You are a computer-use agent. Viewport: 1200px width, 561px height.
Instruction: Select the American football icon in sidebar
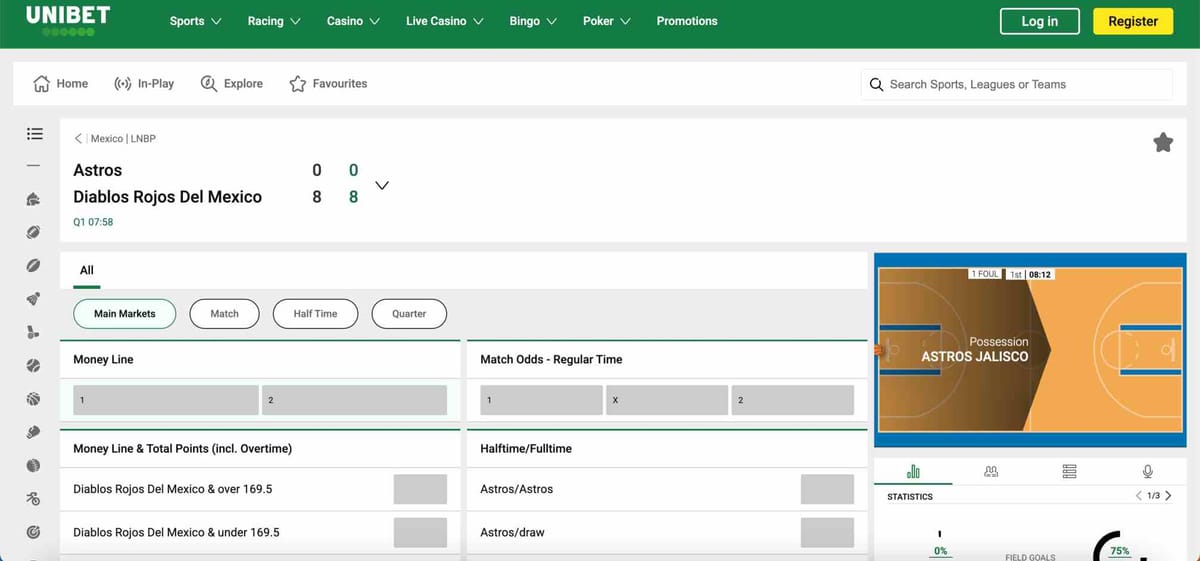(34, 233)
